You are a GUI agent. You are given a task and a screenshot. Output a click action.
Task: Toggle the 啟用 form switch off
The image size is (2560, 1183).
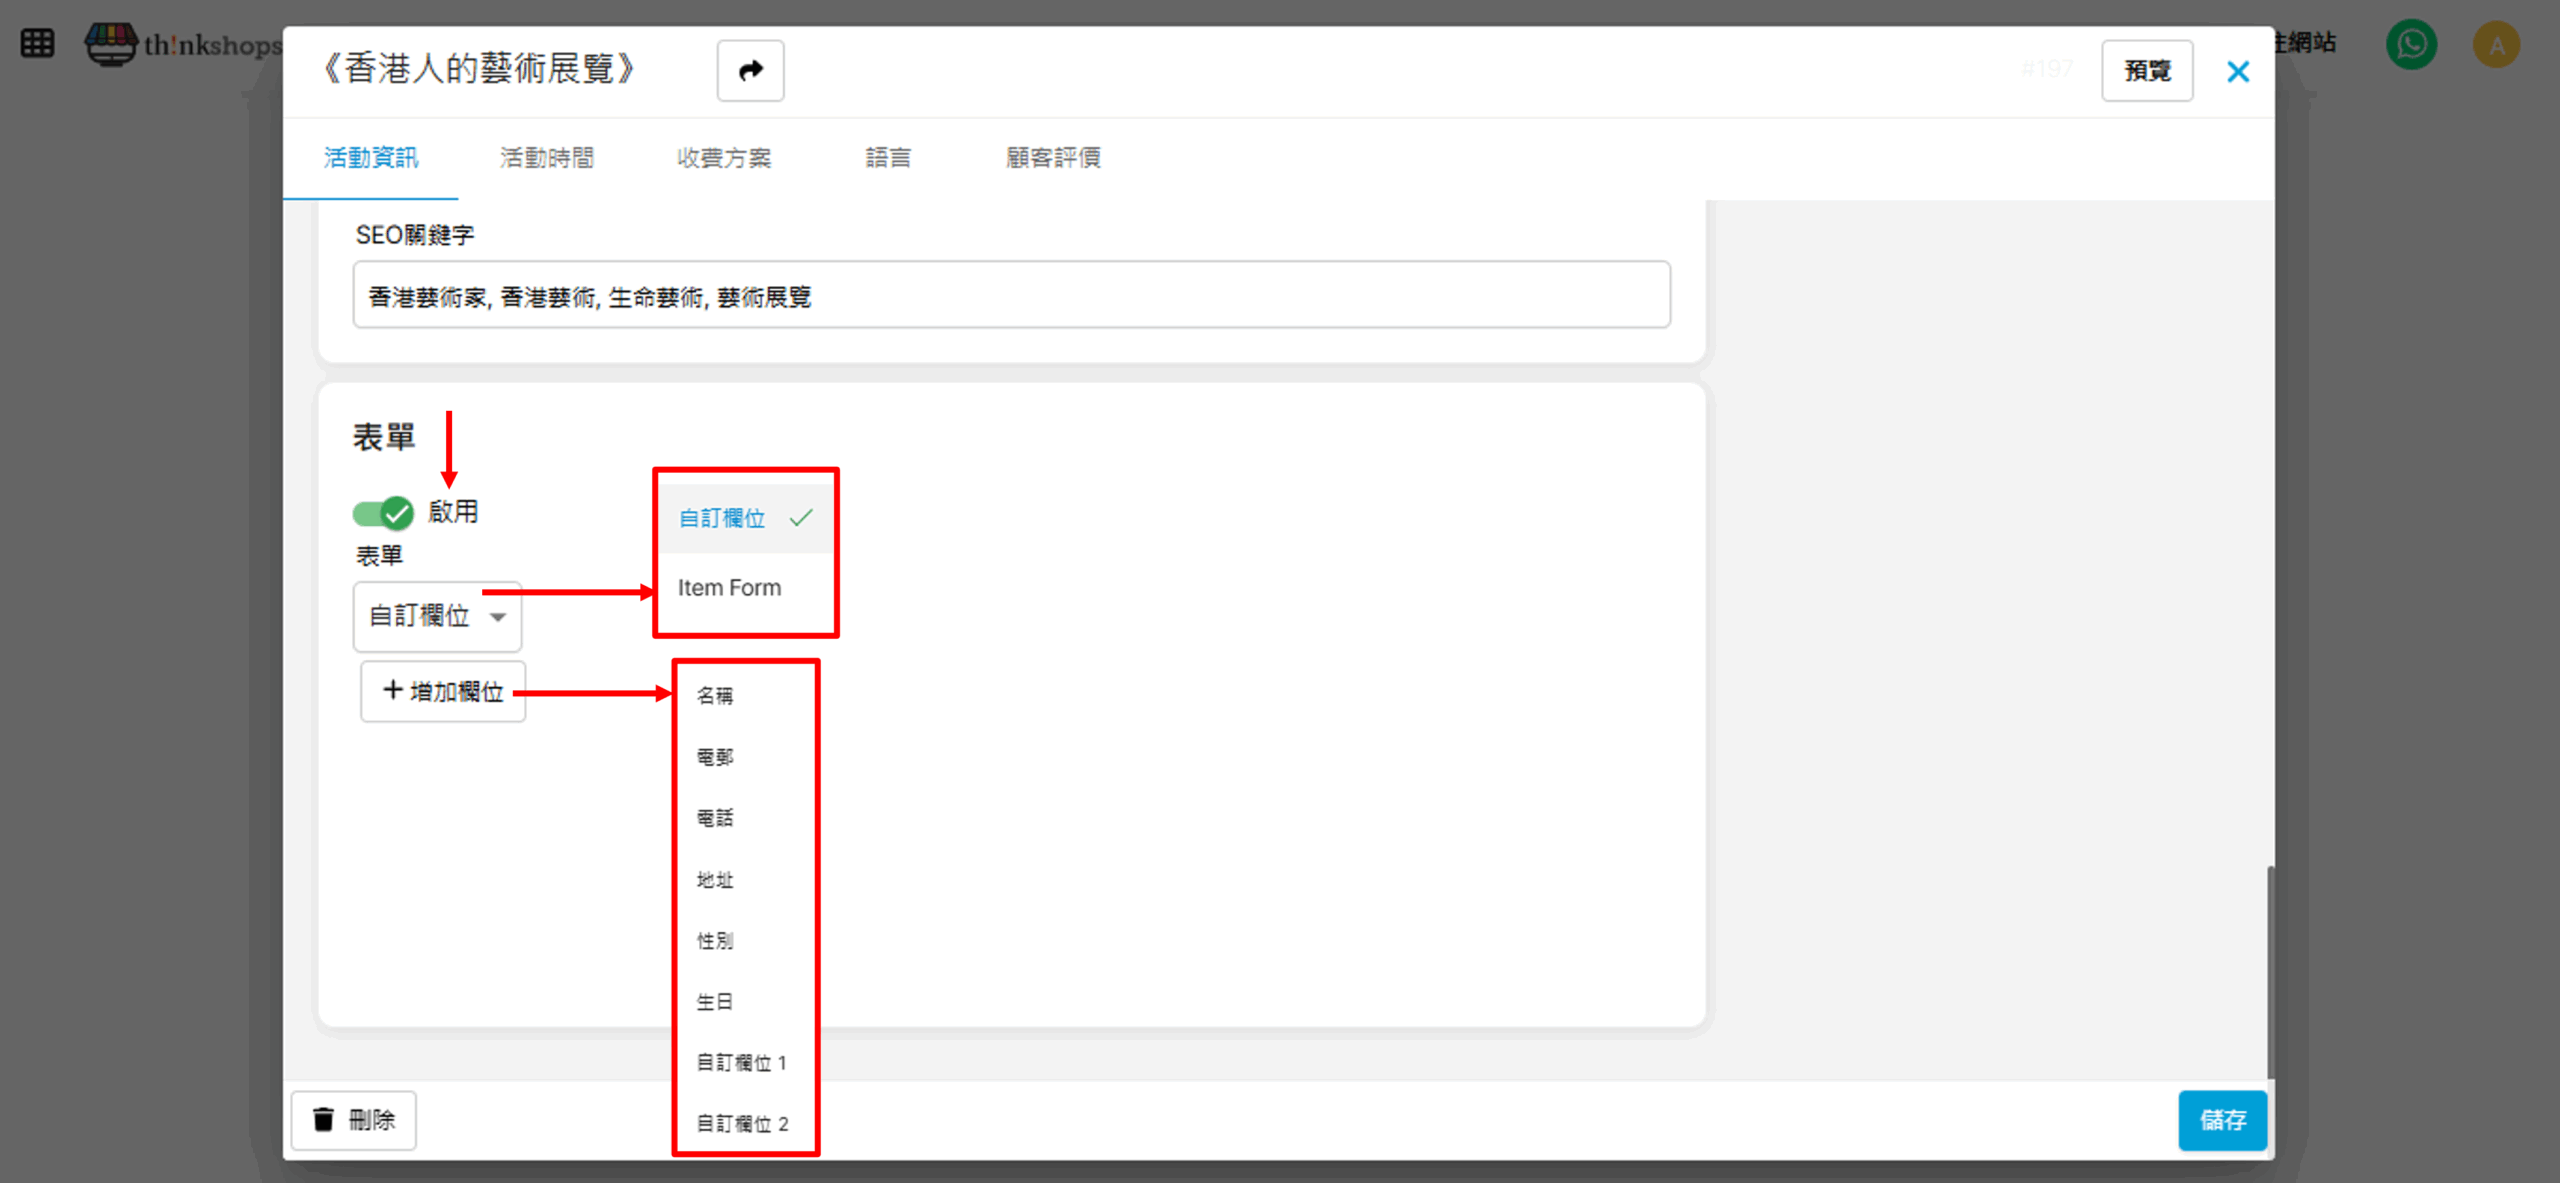(383, 513)
